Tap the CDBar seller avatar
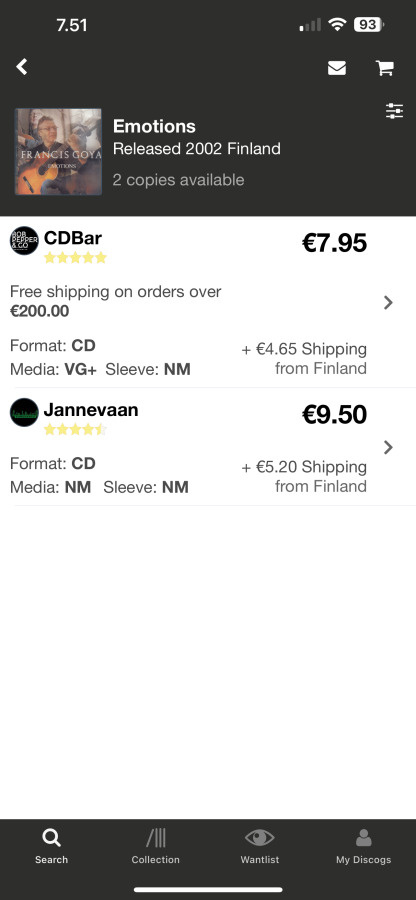416x900 pixels. coord(24,240)
